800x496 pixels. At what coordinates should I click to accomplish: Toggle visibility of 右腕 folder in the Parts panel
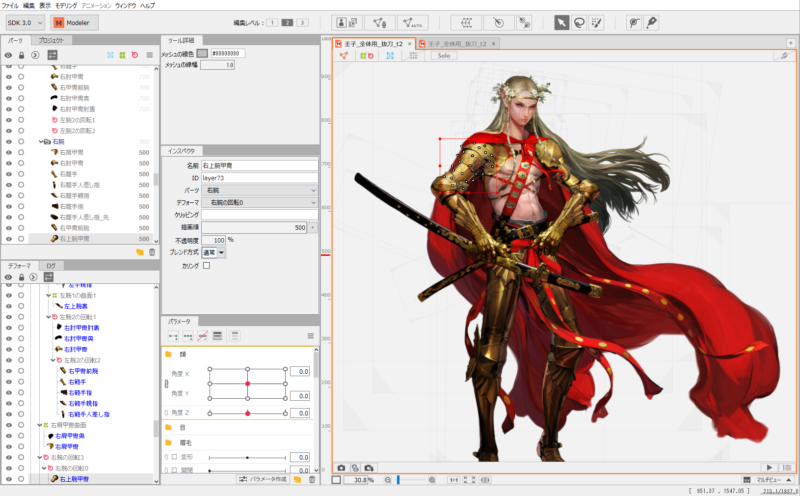point(9,141)
